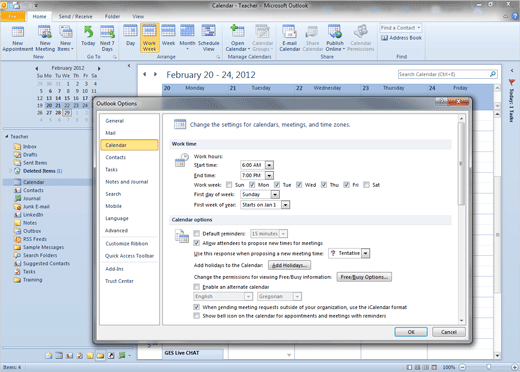Enable the Default reminders checkbox
This screenshot has width=520, height=372.
pyautogui.click(x=197, y=233)
